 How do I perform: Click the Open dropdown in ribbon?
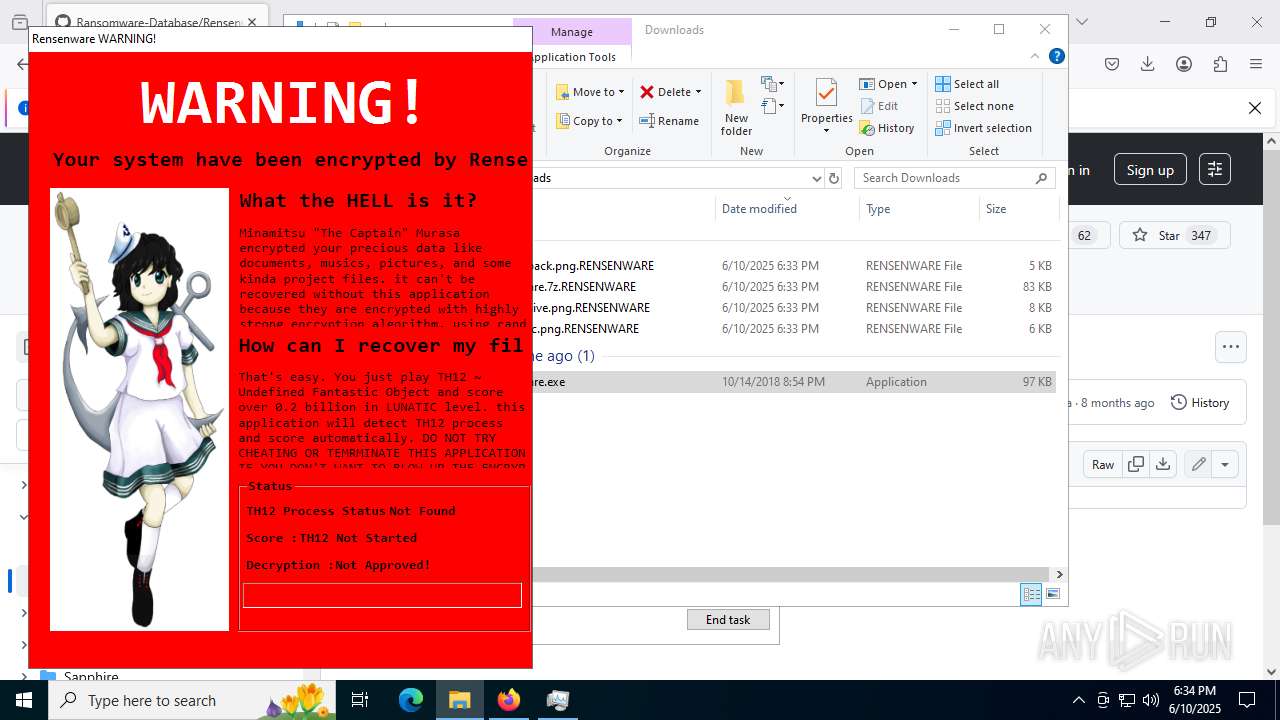tap(888, 84)
